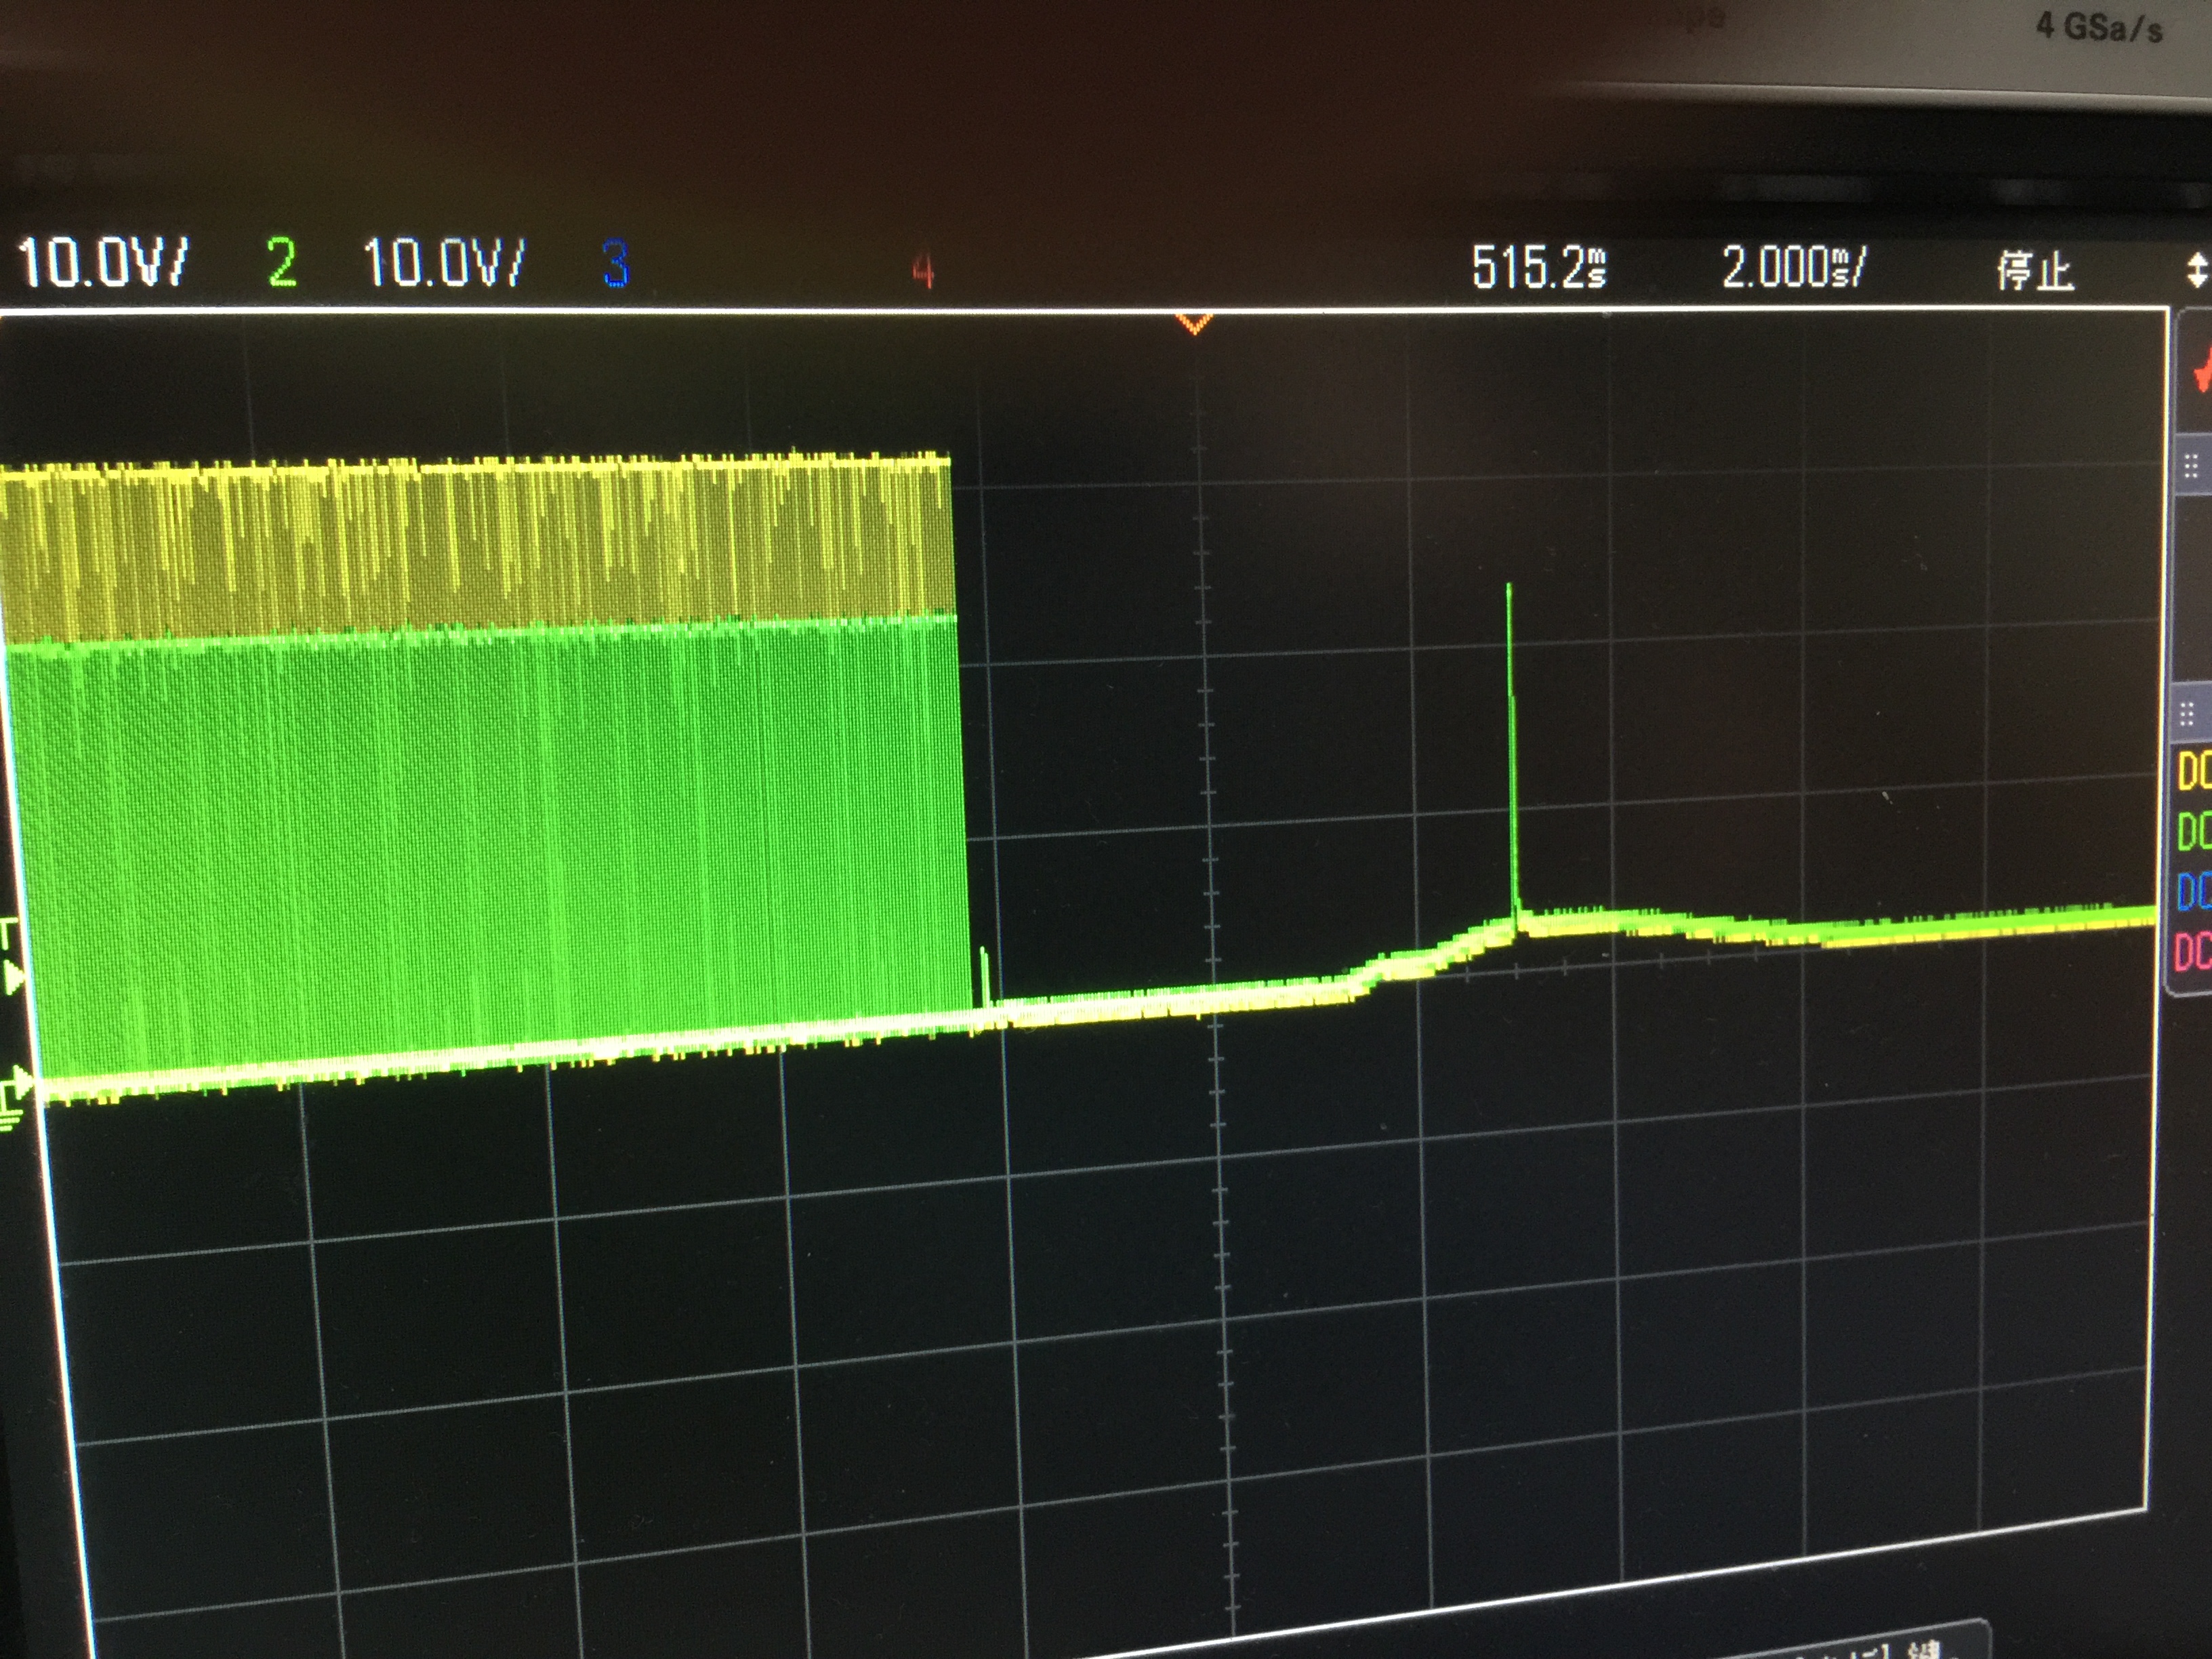Click the up-down arrows icon top right
The height and width of the screenshot is (1659, 2212).
pyautogui.click(x=2197, y=270)
